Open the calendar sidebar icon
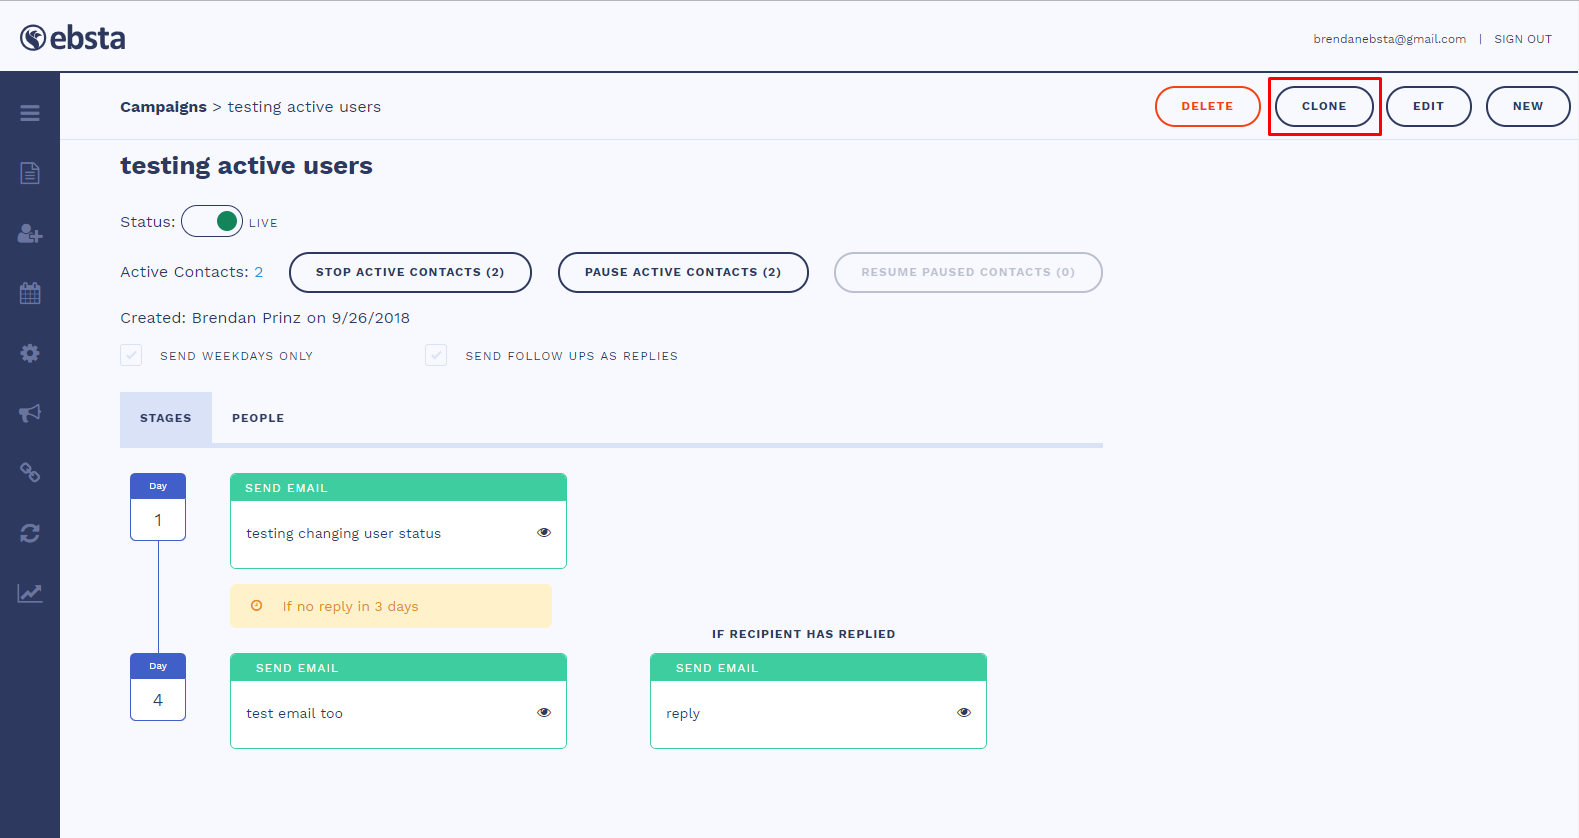The image size is (1579, 838). click(30, 293)
